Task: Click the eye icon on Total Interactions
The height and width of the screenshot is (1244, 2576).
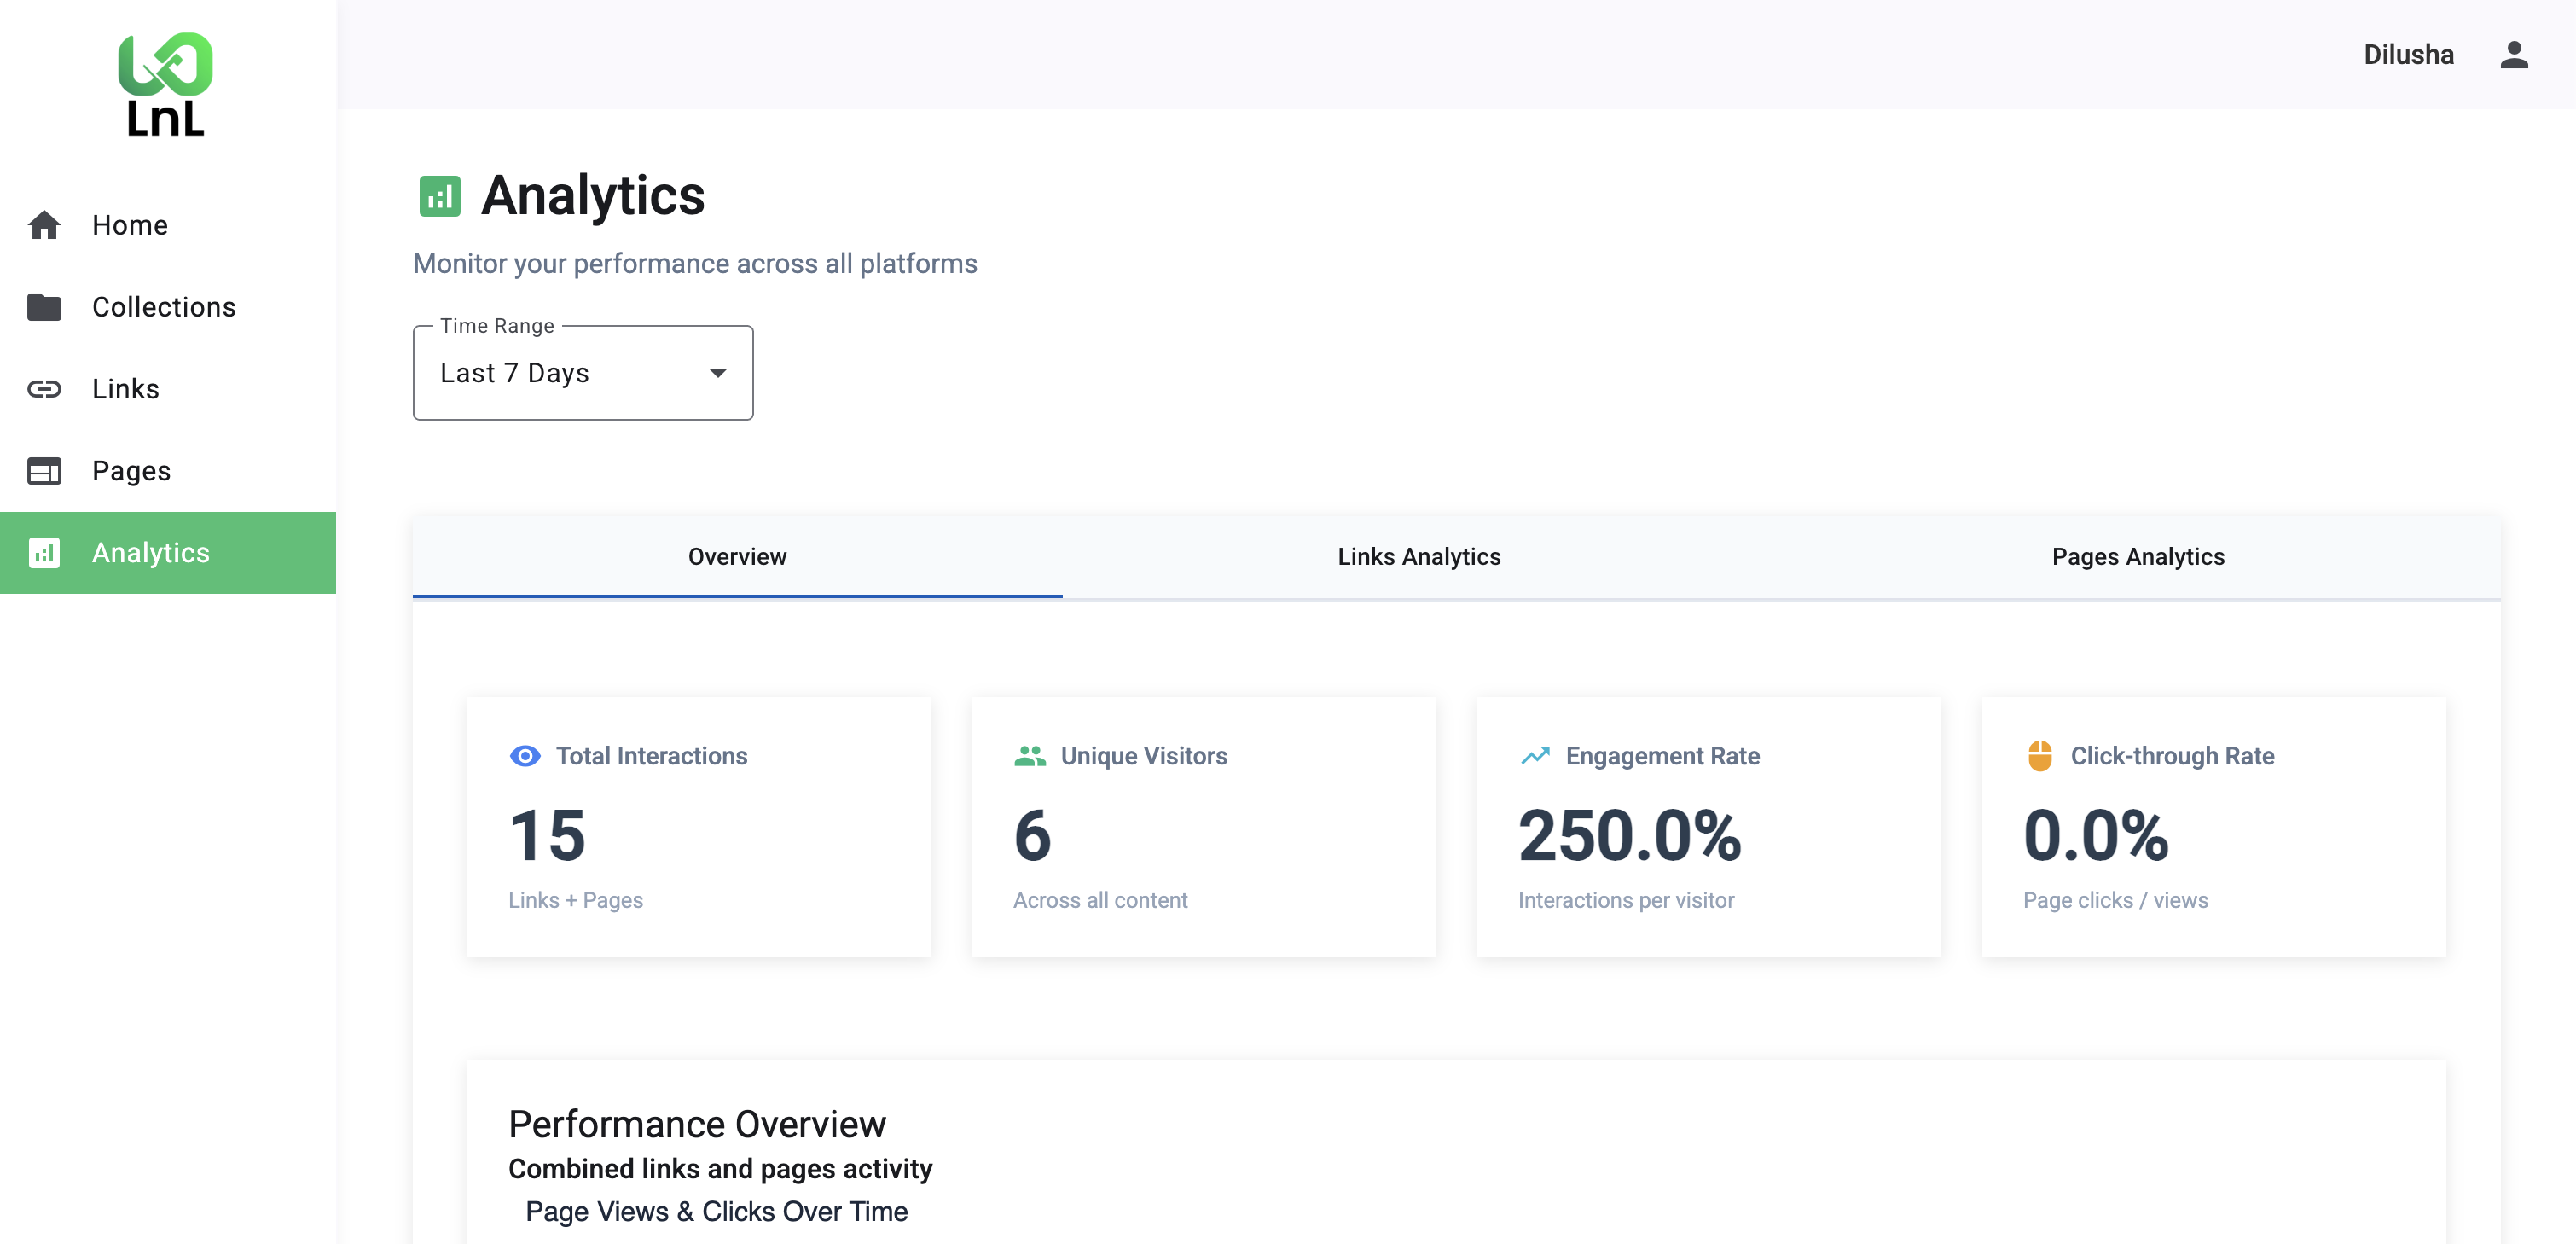Action: [525, 756]
